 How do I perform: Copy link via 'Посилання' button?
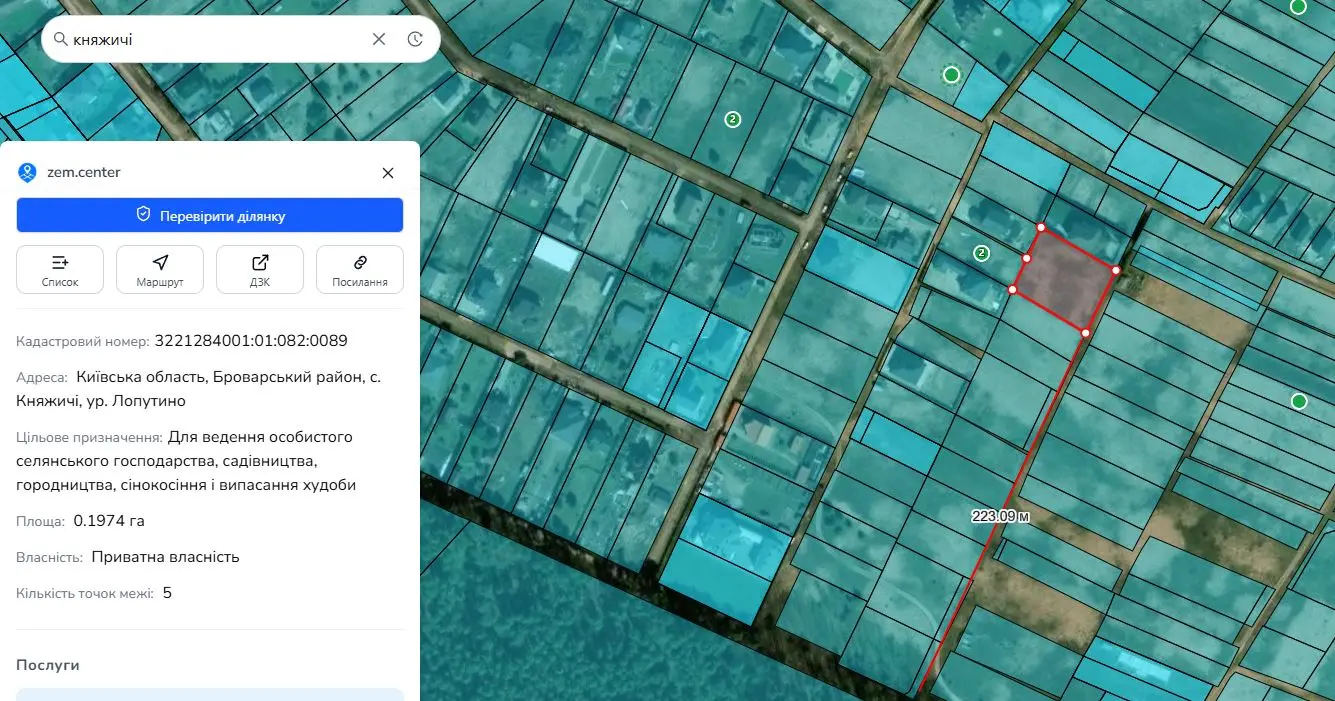click(360, 269)
